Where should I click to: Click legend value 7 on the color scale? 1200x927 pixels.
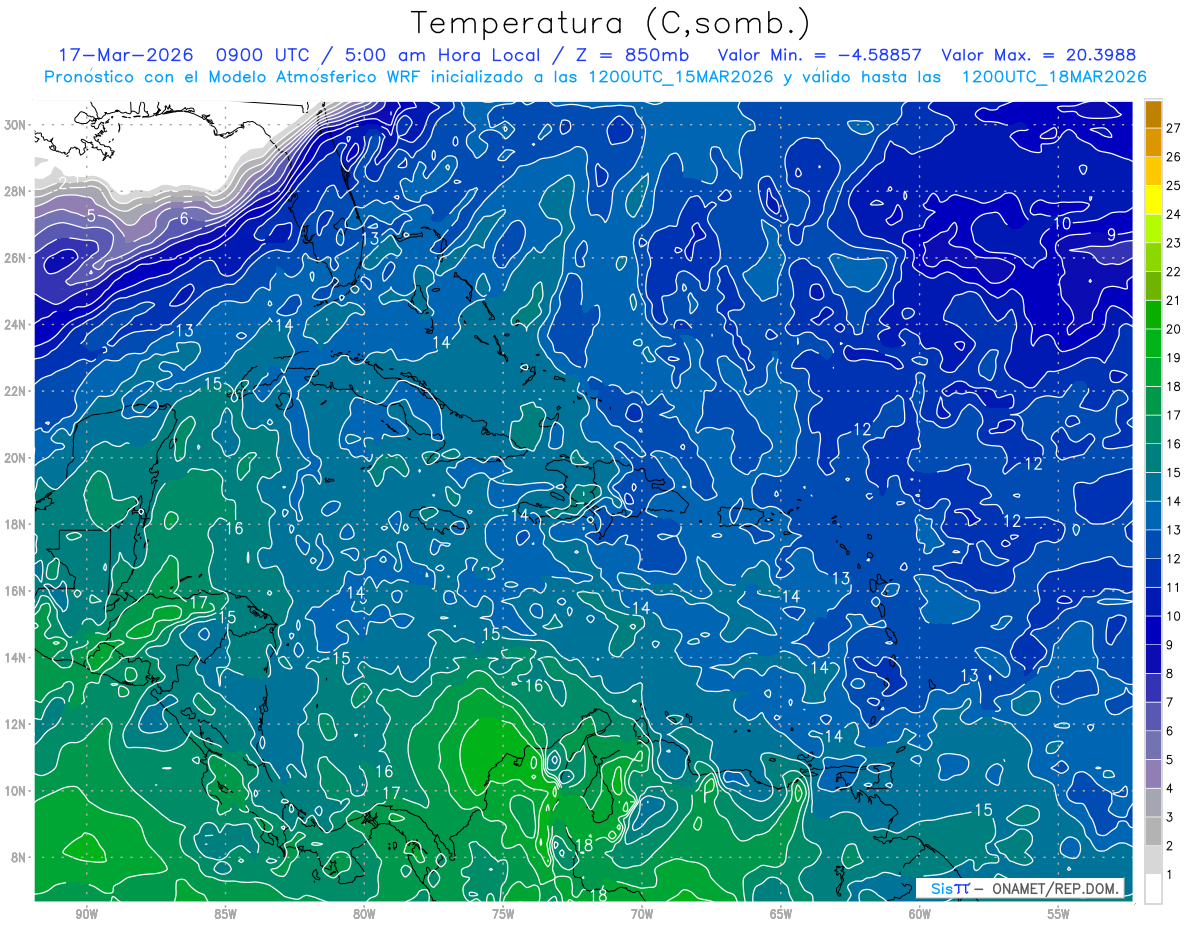1170,702
